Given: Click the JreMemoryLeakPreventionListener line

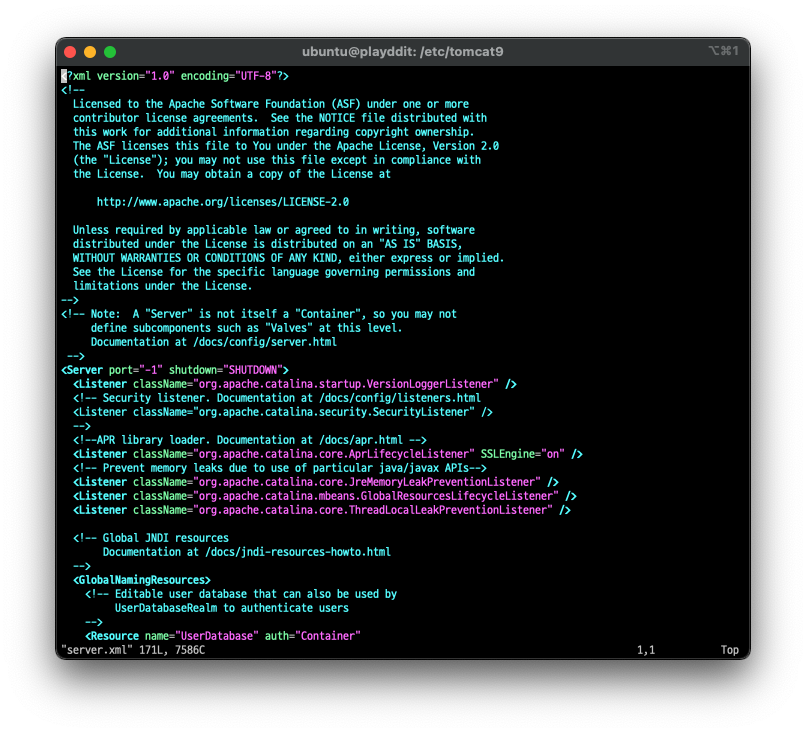Looking at the screenshot, I should coord(316,482).
